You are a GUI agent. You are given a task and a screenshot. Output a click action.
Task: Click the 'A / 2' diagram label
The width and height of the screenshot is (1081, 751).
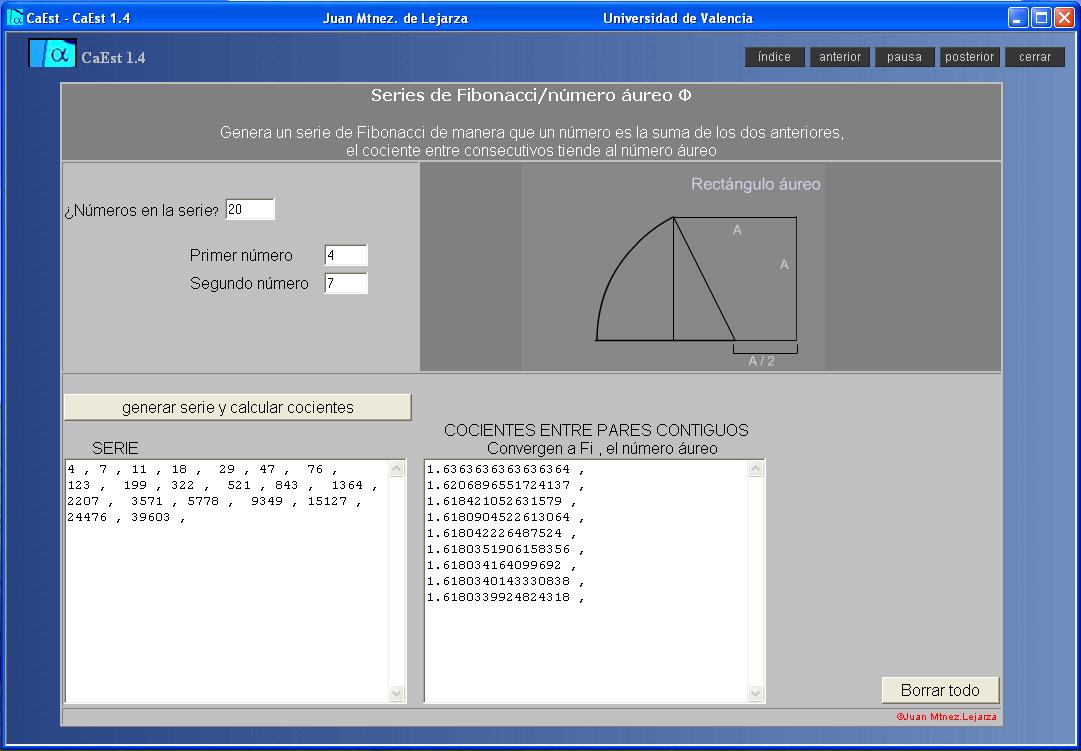tap(761, 361)
